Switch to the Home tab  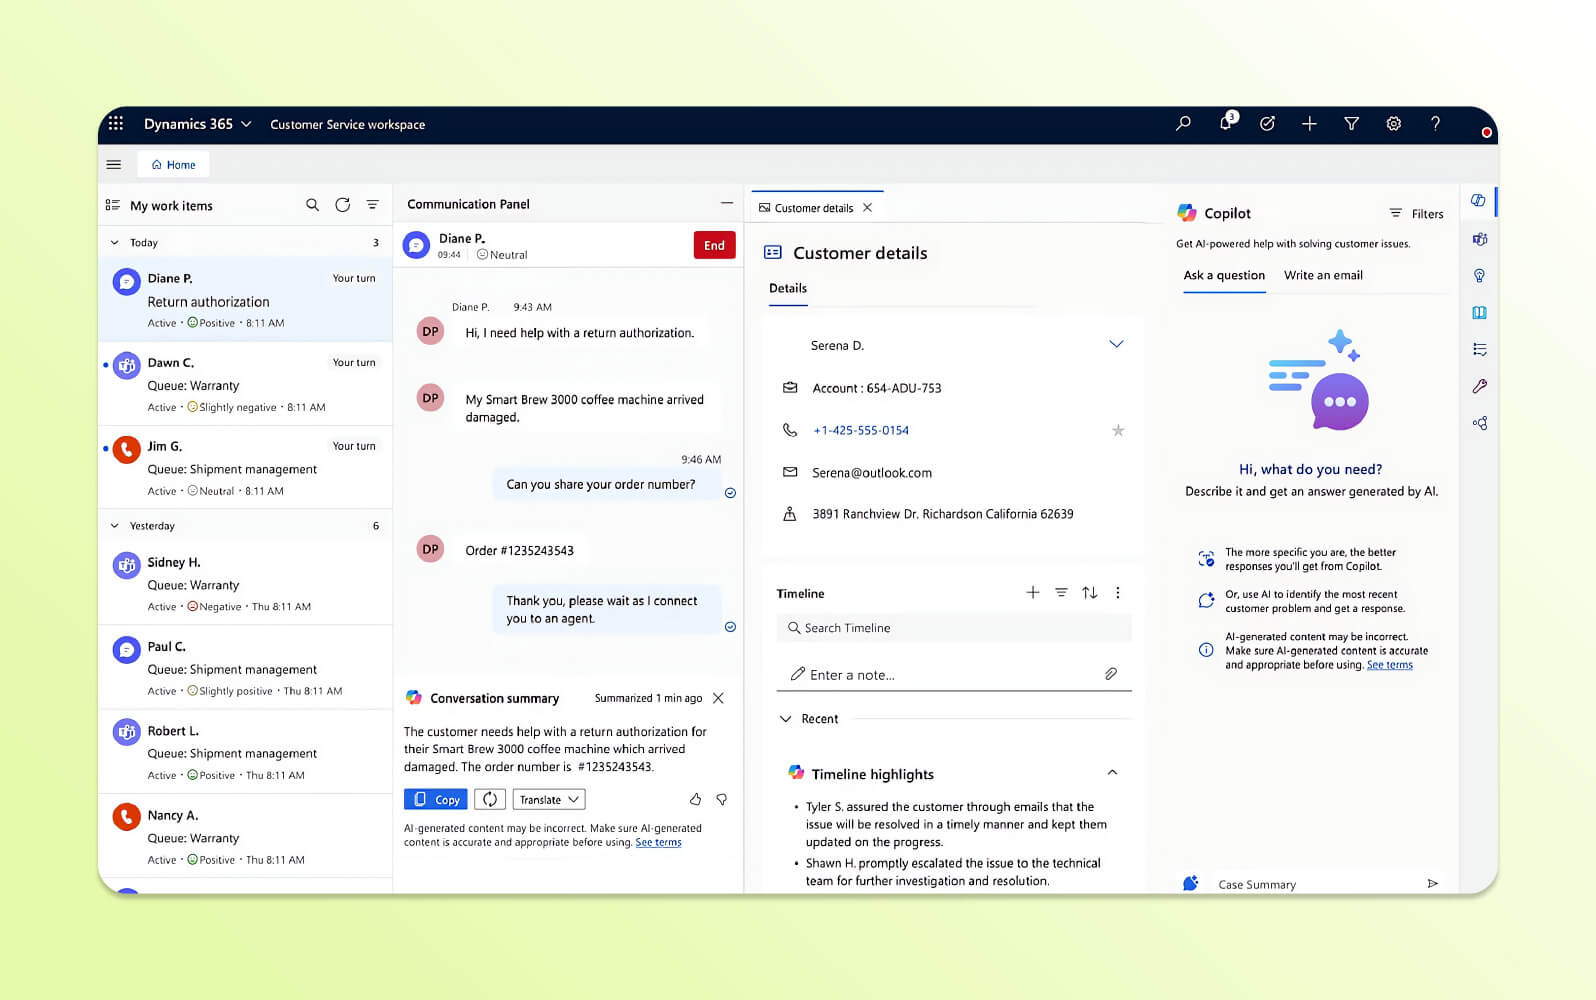(173, 165)
